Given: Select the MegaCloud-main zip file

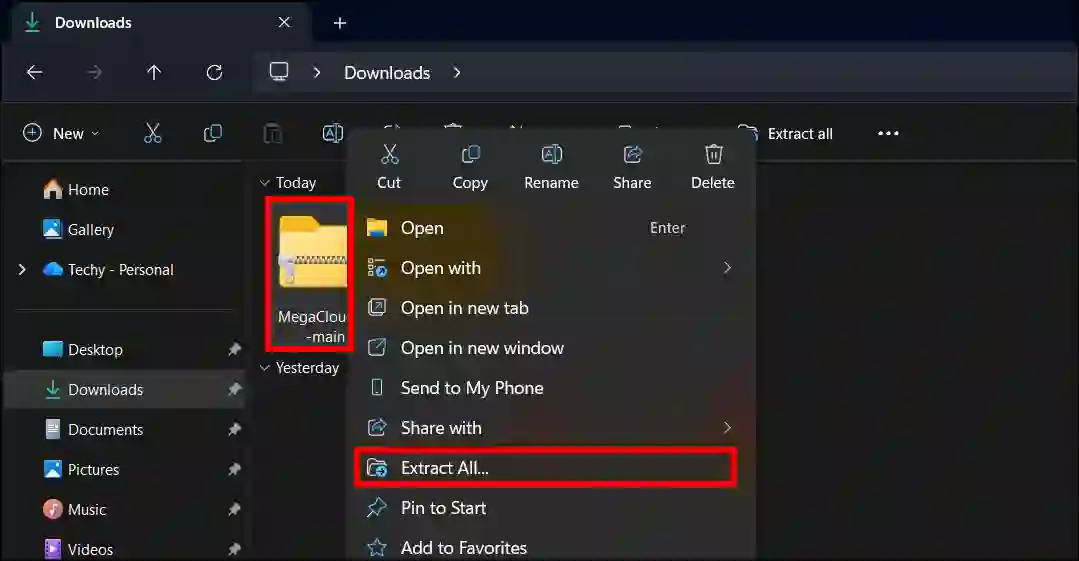Looking at the screenshot, I should click(x=310, y=274).
